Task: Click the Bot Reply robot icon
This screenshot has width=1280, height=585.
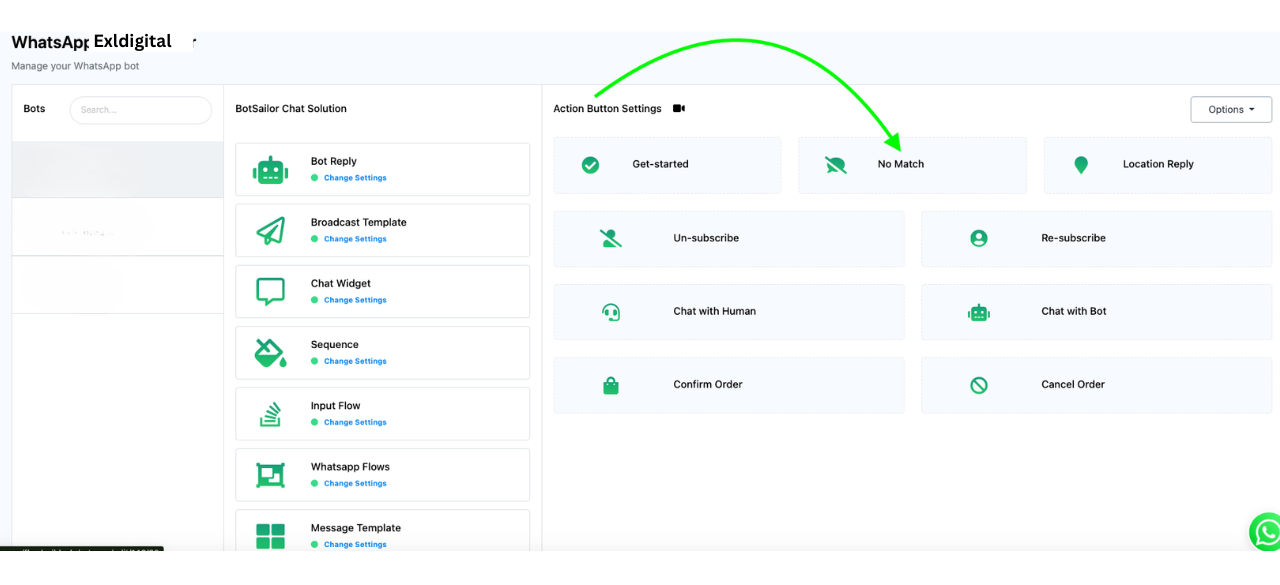Action: point(270,170)
